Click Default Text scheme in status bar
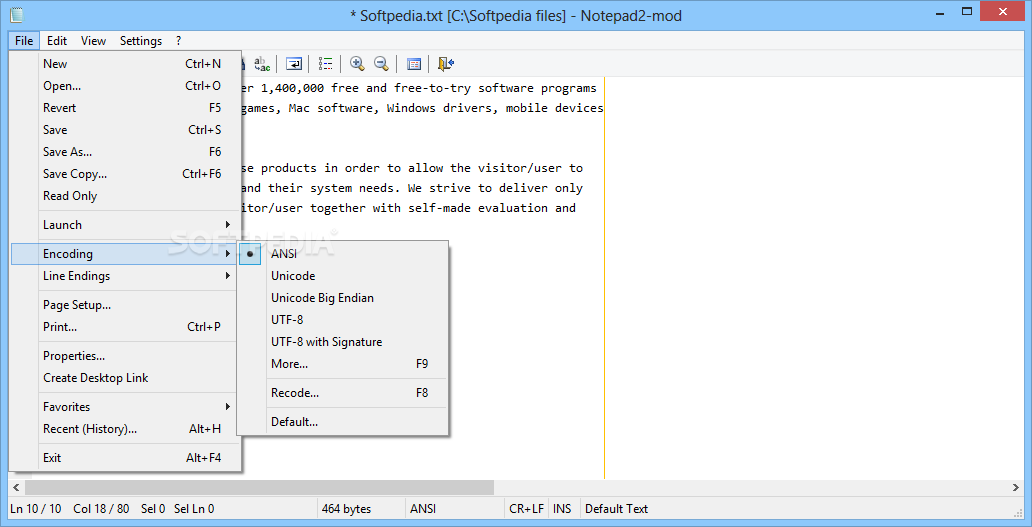The height and width of the screenshot is (527, 1032). point(617,509)
